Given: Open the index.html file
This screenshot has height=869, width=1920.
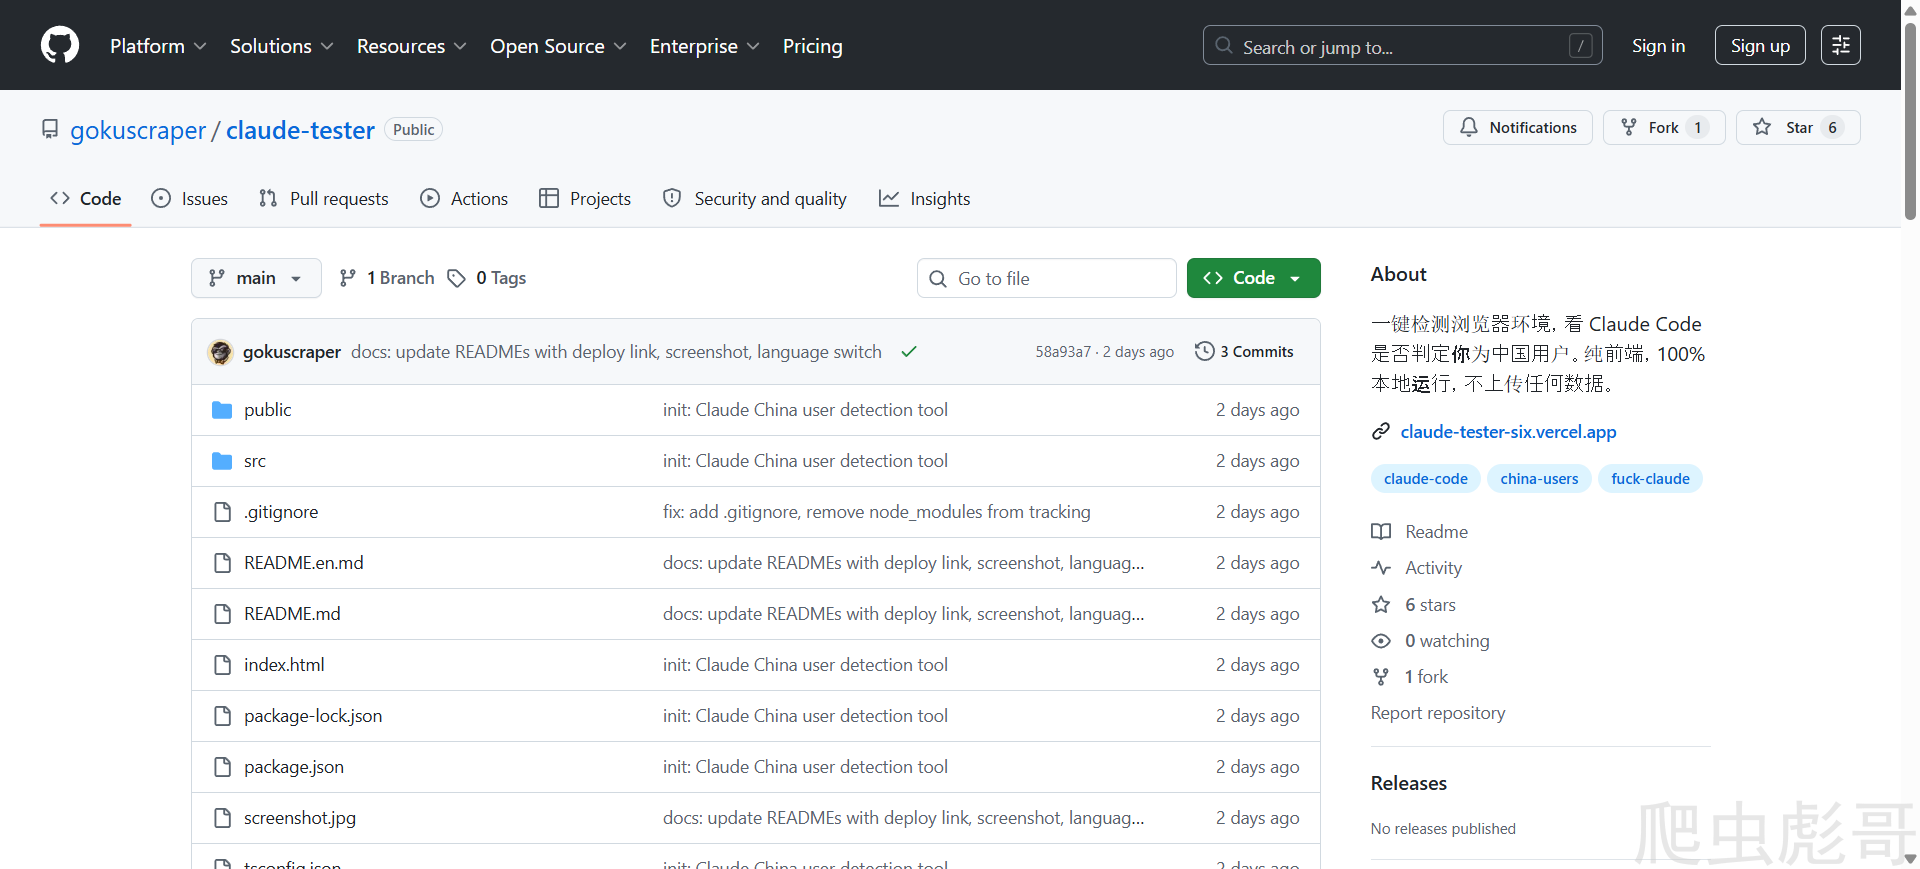Looking at the screenshot, I should [284, 665].
